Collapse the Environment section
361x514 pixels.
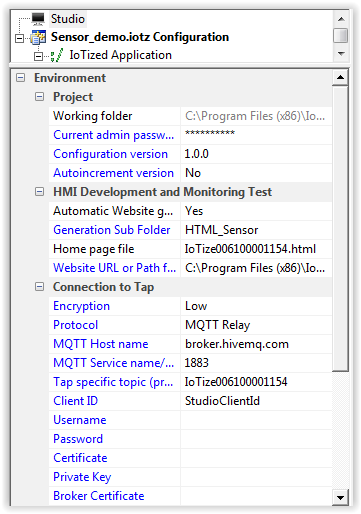(21, 78)
